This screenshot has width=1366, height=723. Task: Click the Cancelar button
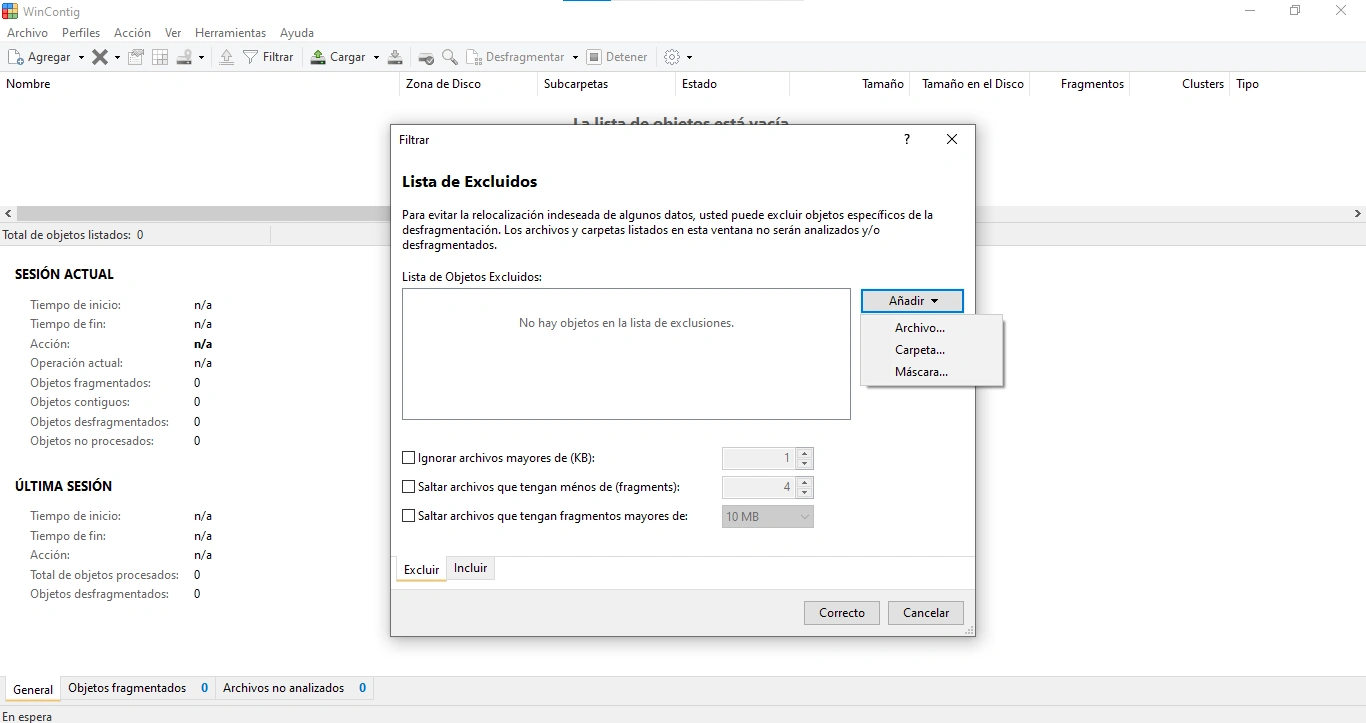[925, 613]
